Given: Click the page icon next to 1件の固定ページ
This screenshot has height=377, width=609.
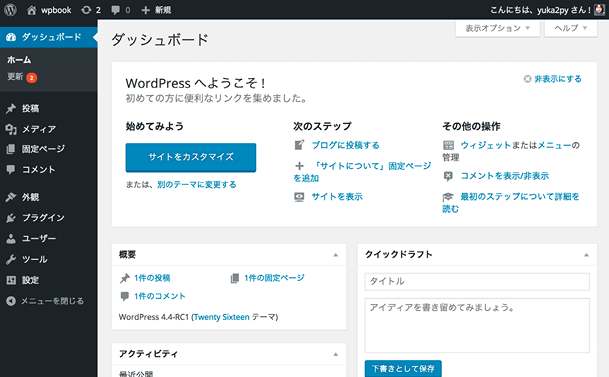Looking at the screenshot, I should coord(235,278).
